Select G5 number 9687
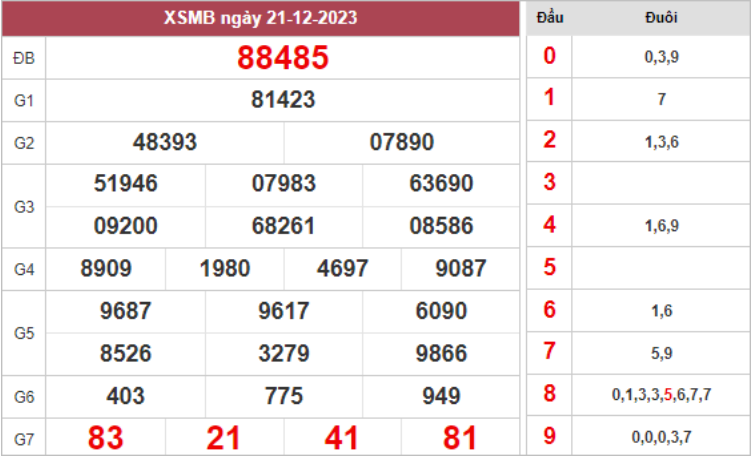 tap(126, 310)
